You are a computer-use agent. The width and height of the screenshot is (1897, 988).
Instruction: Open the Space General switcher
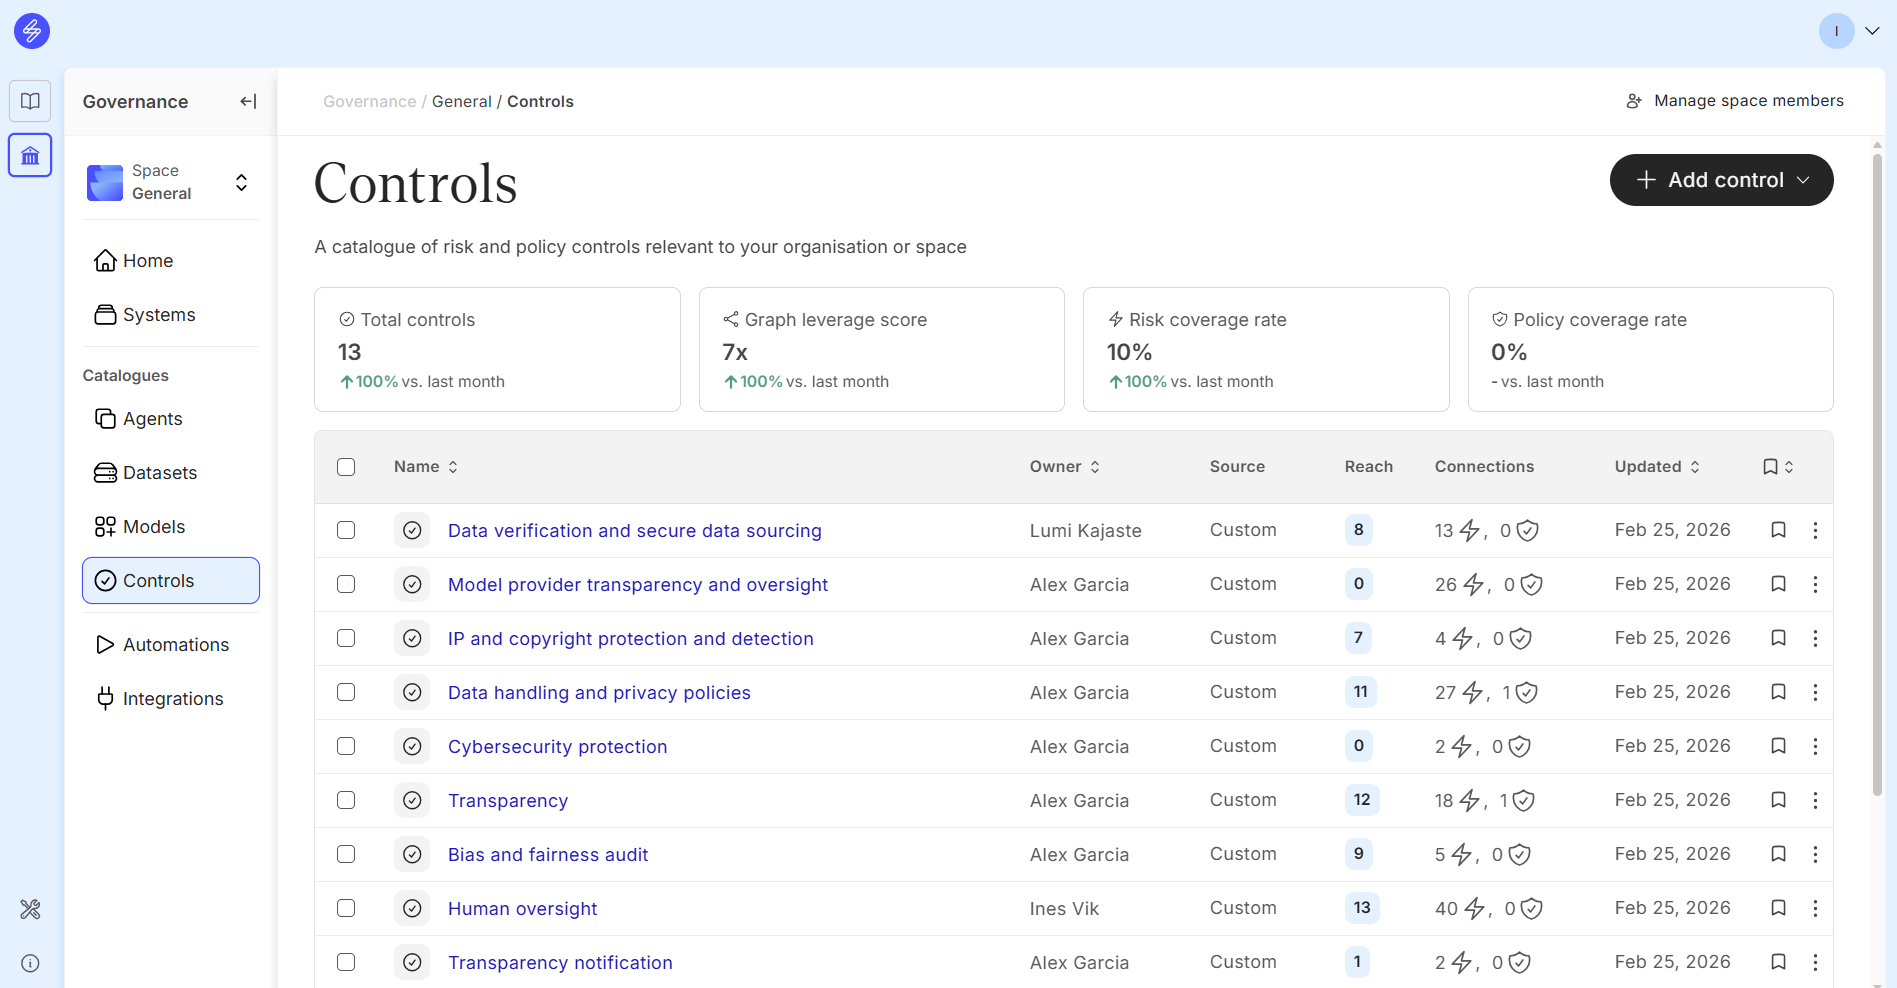point(170,182)
